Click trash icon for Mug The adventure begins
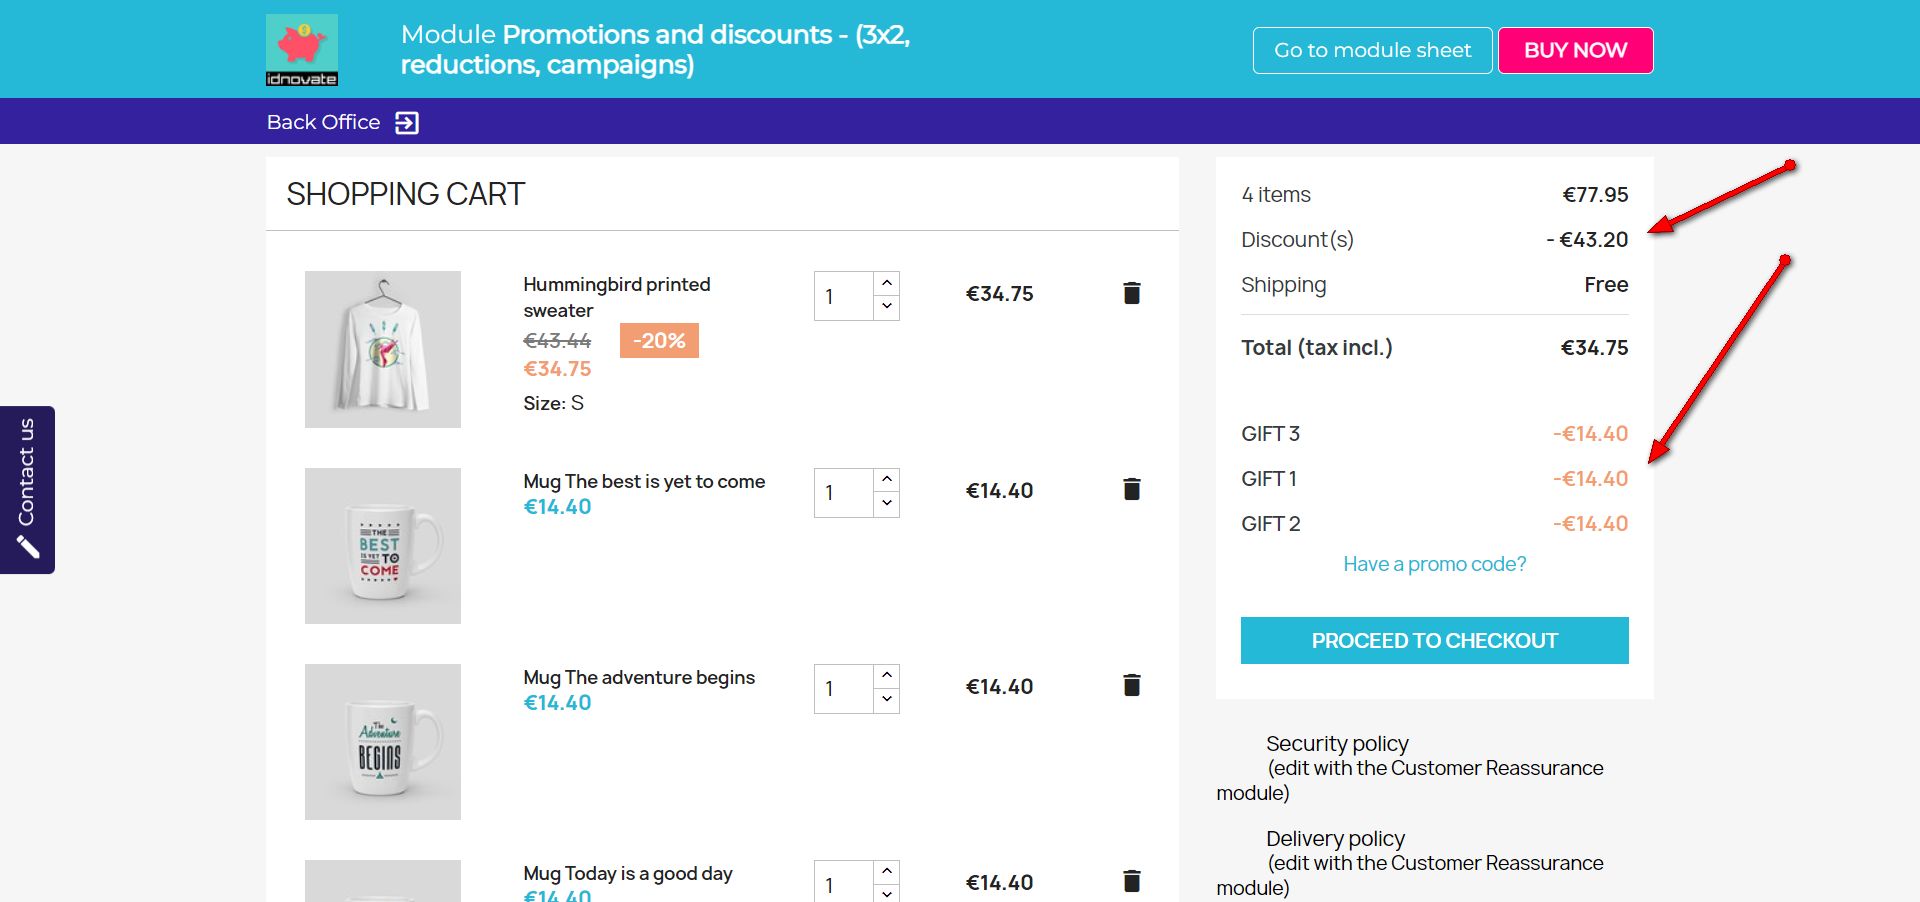This screenshot has height=902, width=1920. 1131,685
